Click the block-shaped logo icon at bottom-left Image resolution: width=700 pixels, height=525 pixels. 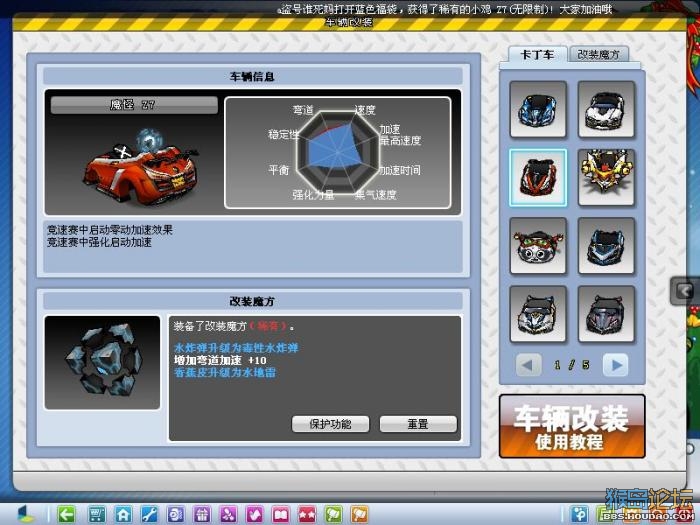(x=26, y=514)
